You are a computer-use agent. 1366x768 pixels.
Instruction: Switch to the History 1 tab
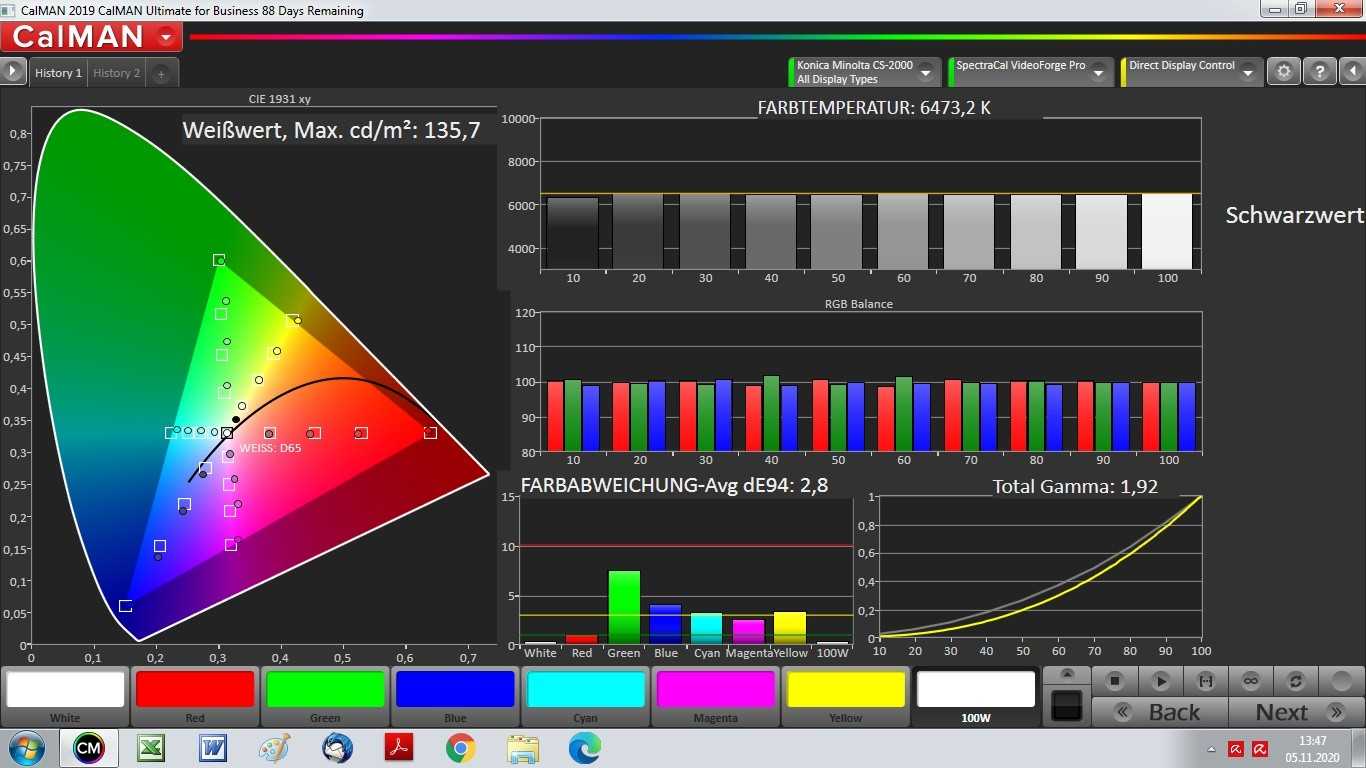(x=58, y=73)
